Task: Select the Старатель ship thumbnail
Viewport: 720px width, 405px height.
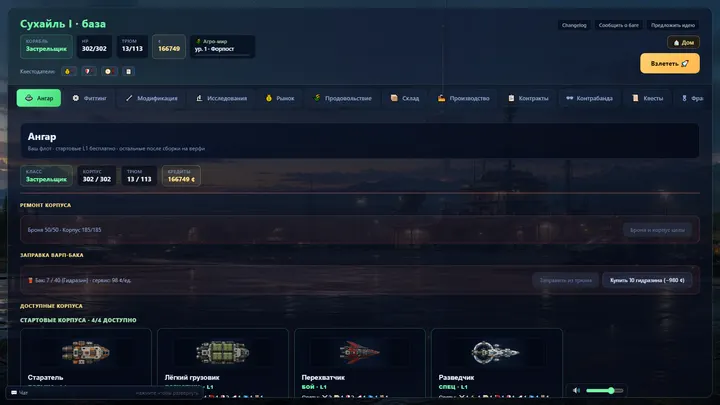Action: tap(86, 352)
